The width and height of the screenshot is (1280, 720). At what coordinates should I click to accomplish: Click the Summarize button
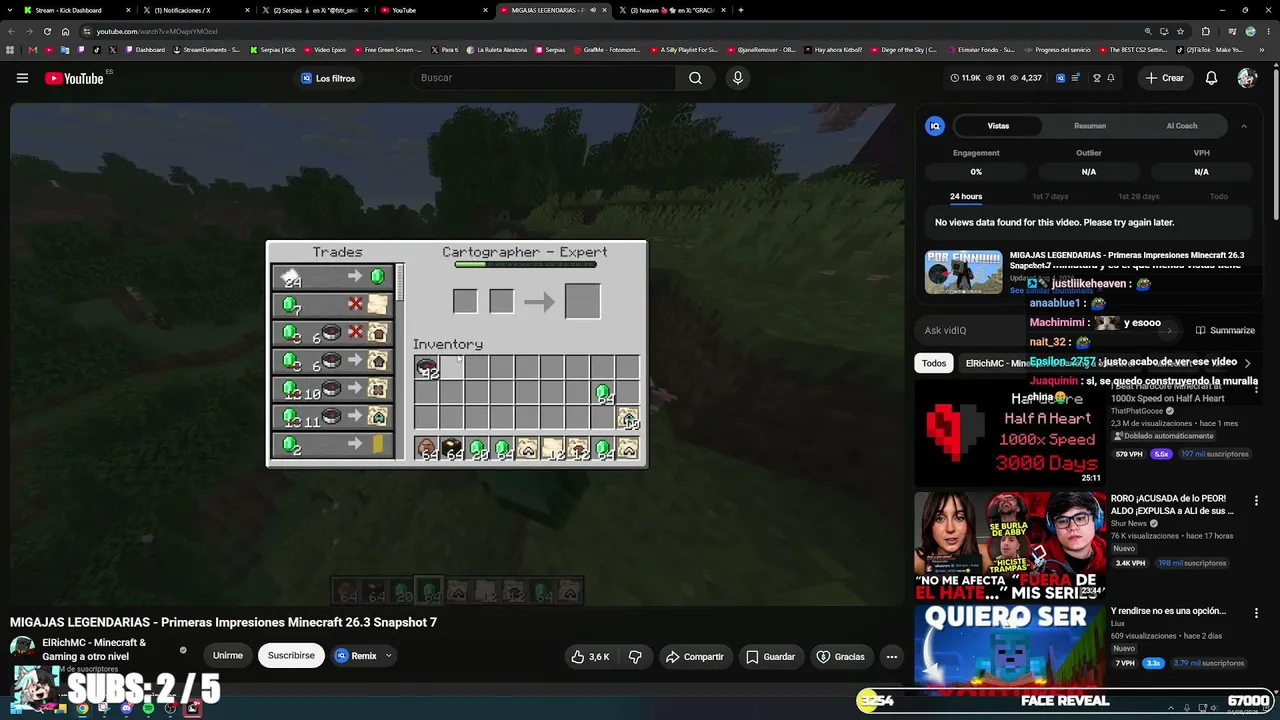[1225, 330]
